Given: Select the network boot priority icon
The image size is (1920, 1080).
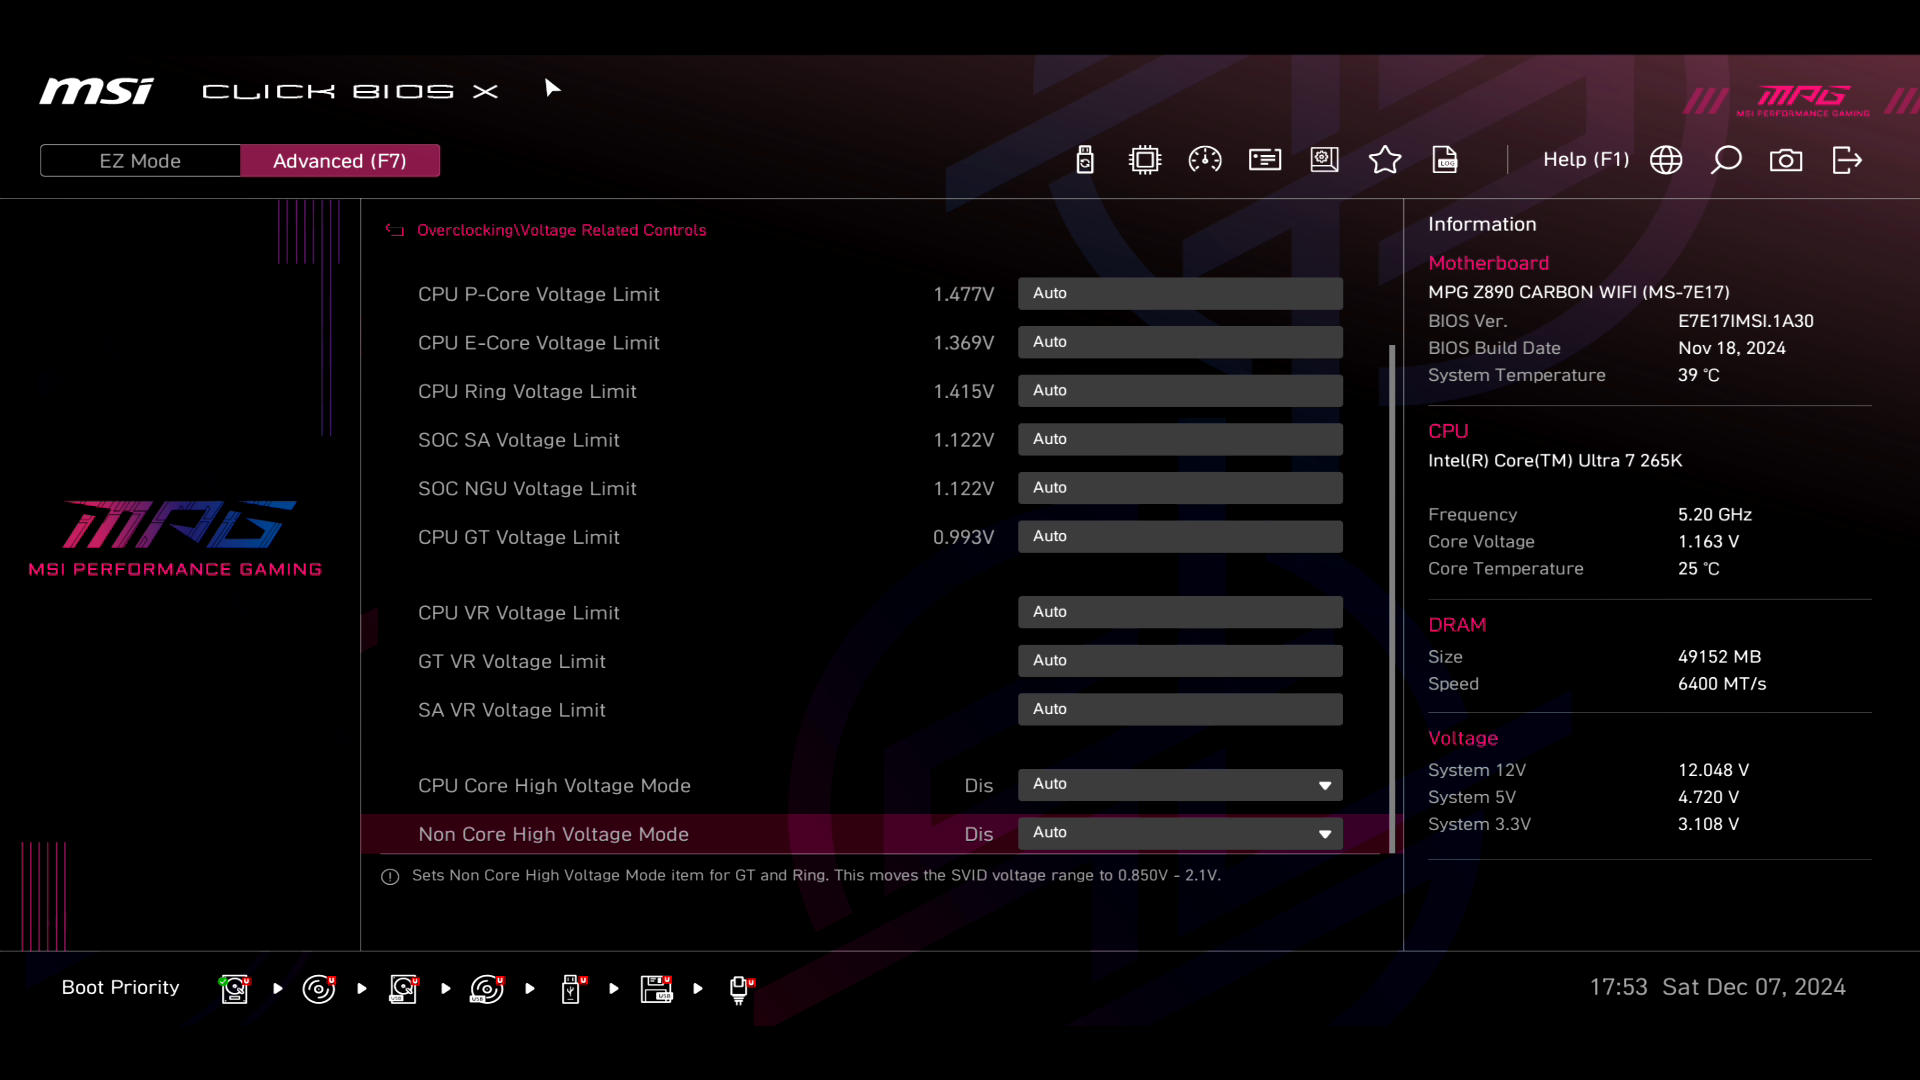Looking at the screenshot, I should [x=740, y=989].
